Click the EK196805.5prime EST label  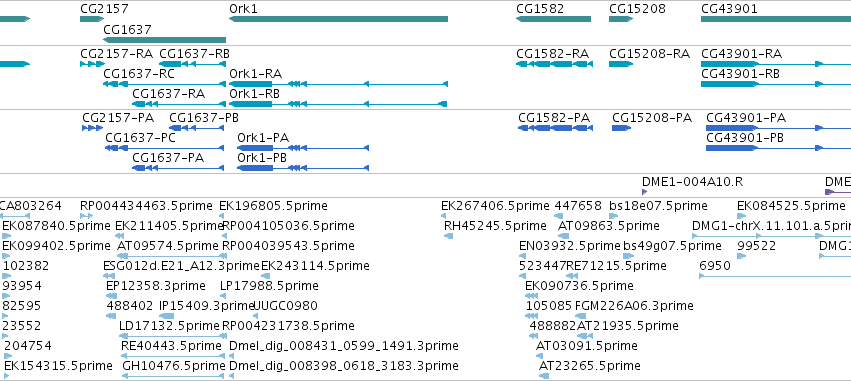pos(273,206)
